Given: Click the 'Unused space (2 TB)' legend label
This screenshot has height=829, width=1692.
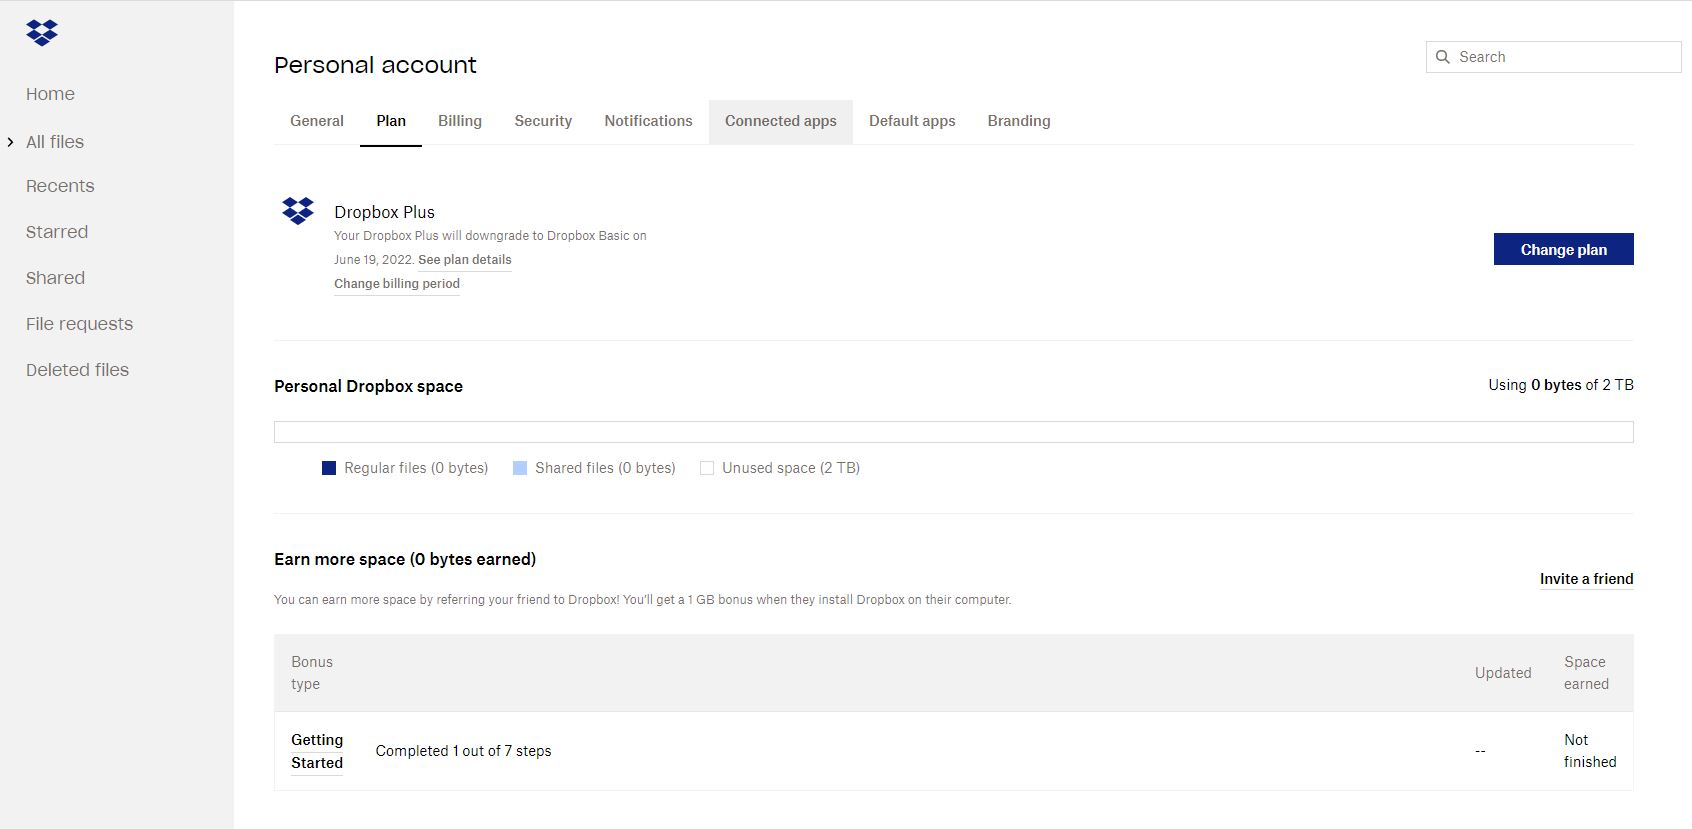Looking at the screenshot, I should pyautogui.click(x=791, y=468).
